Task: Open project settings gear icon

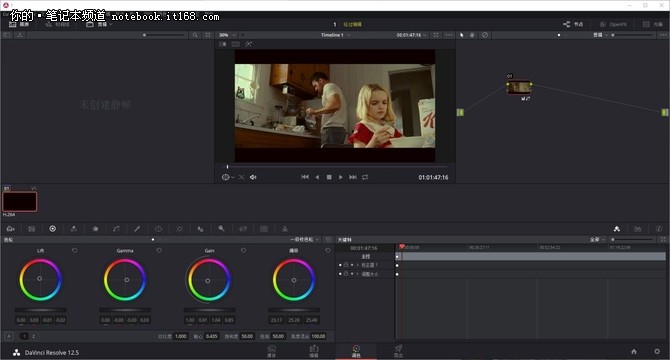Action: point(657,351)
